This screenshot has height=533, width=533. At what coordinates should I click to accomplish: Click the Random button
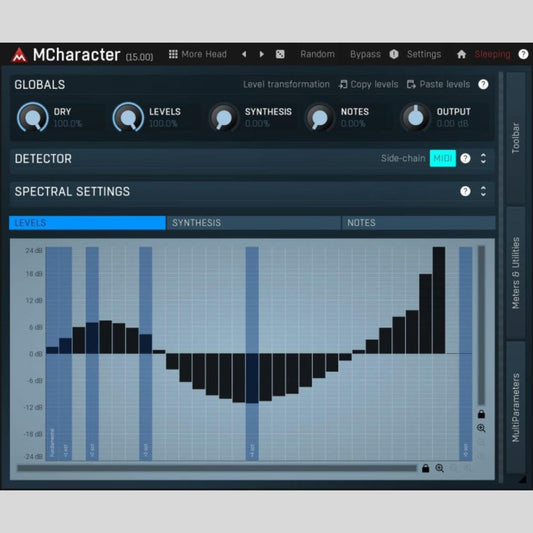(x=317, y=54)
